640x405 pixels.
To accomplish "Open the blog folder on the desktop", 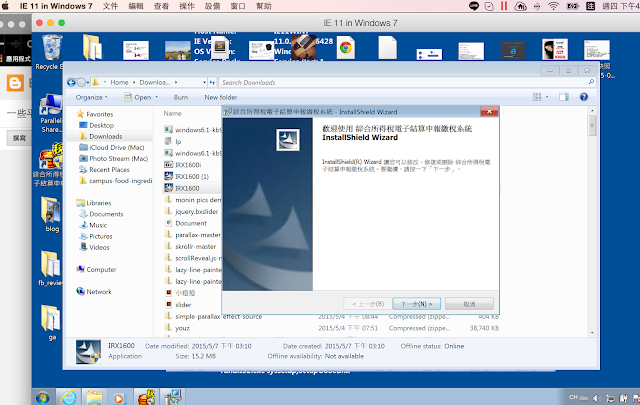I will point(51,214).
